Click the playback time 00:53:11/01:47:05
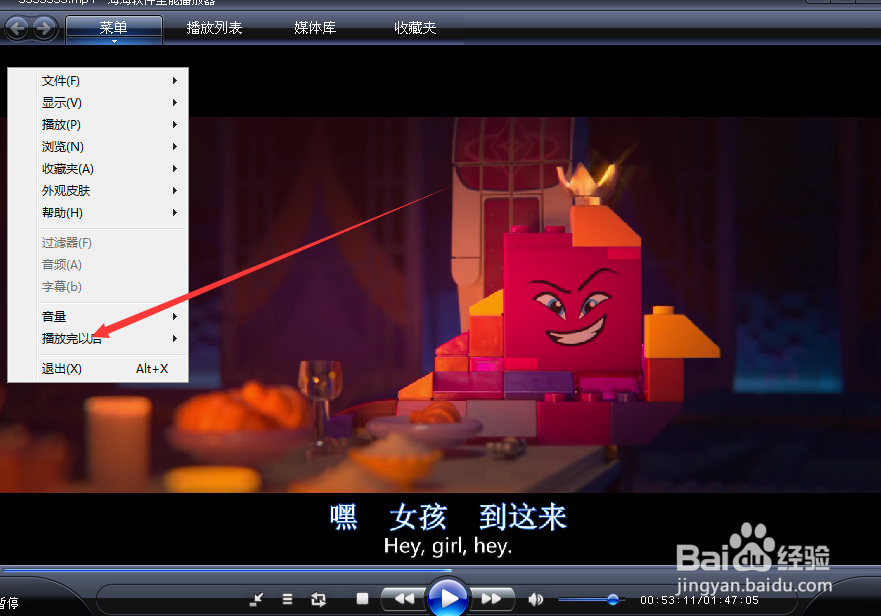This screenshot has height=616, width=881. pyautogui.click(x=699, y=600)
